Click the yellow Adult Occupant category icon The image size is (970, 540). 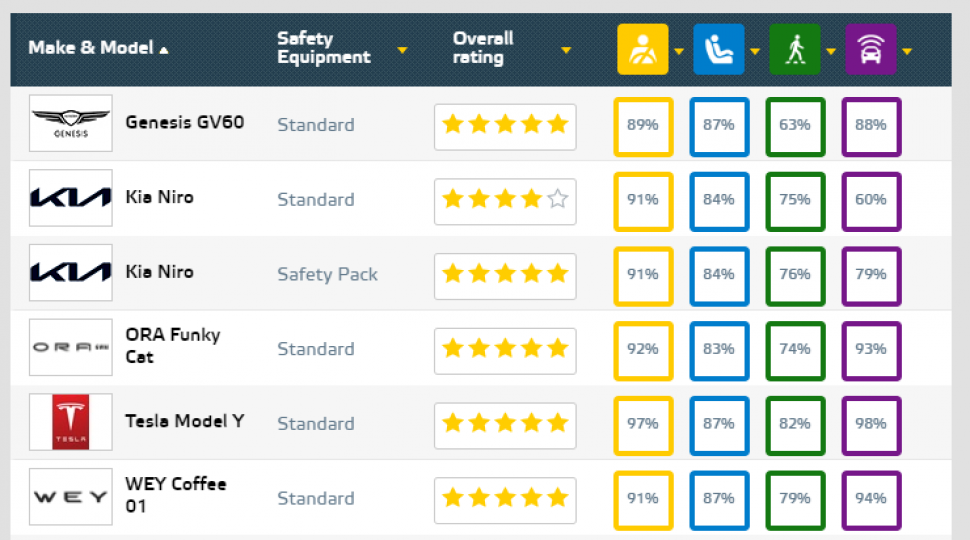642,50
